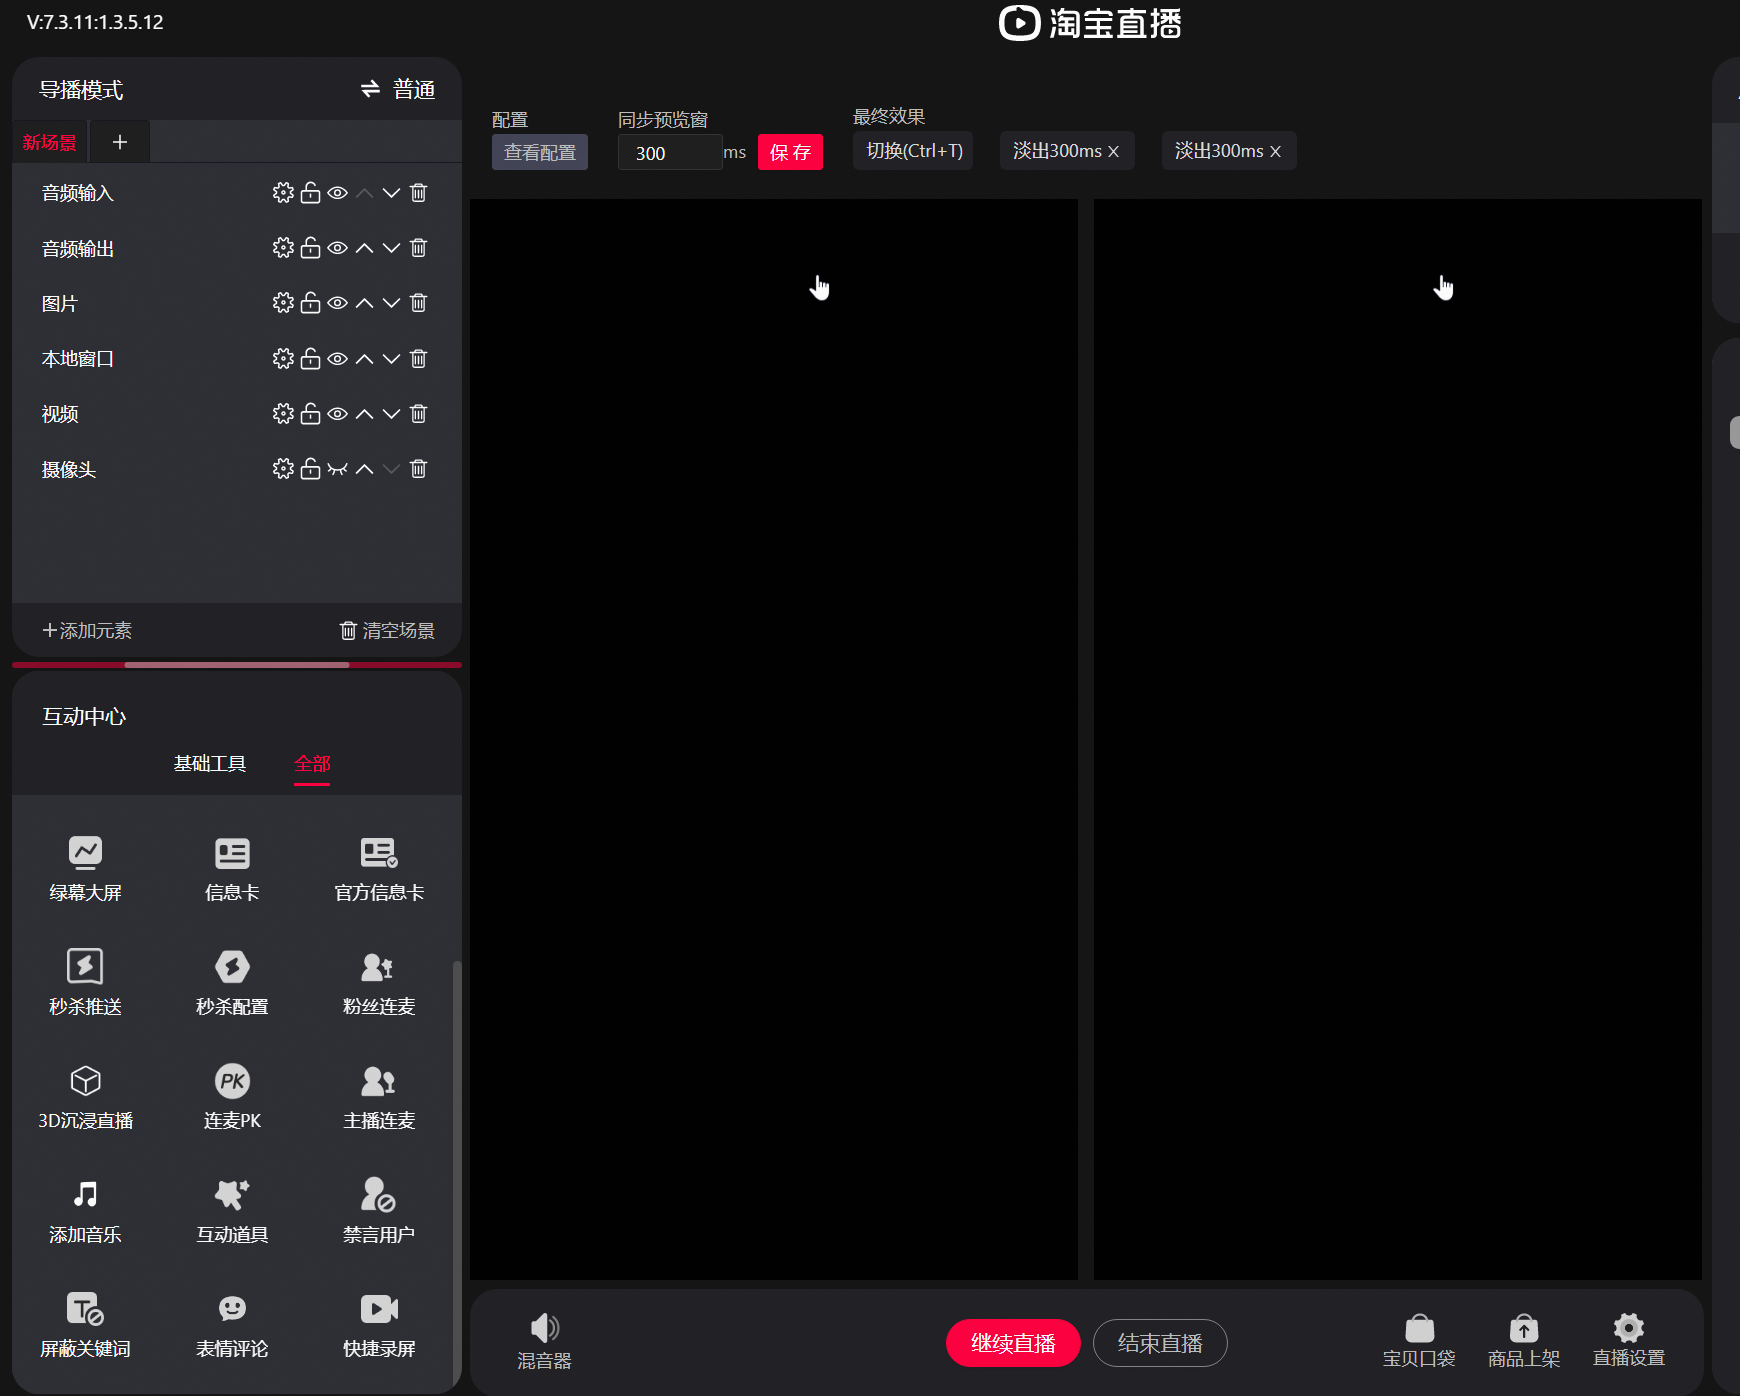Switch to 基础工具 tab
The height and width of the screenshot is (1396, 1740).
pyautogui.click(x=210, y=763)
